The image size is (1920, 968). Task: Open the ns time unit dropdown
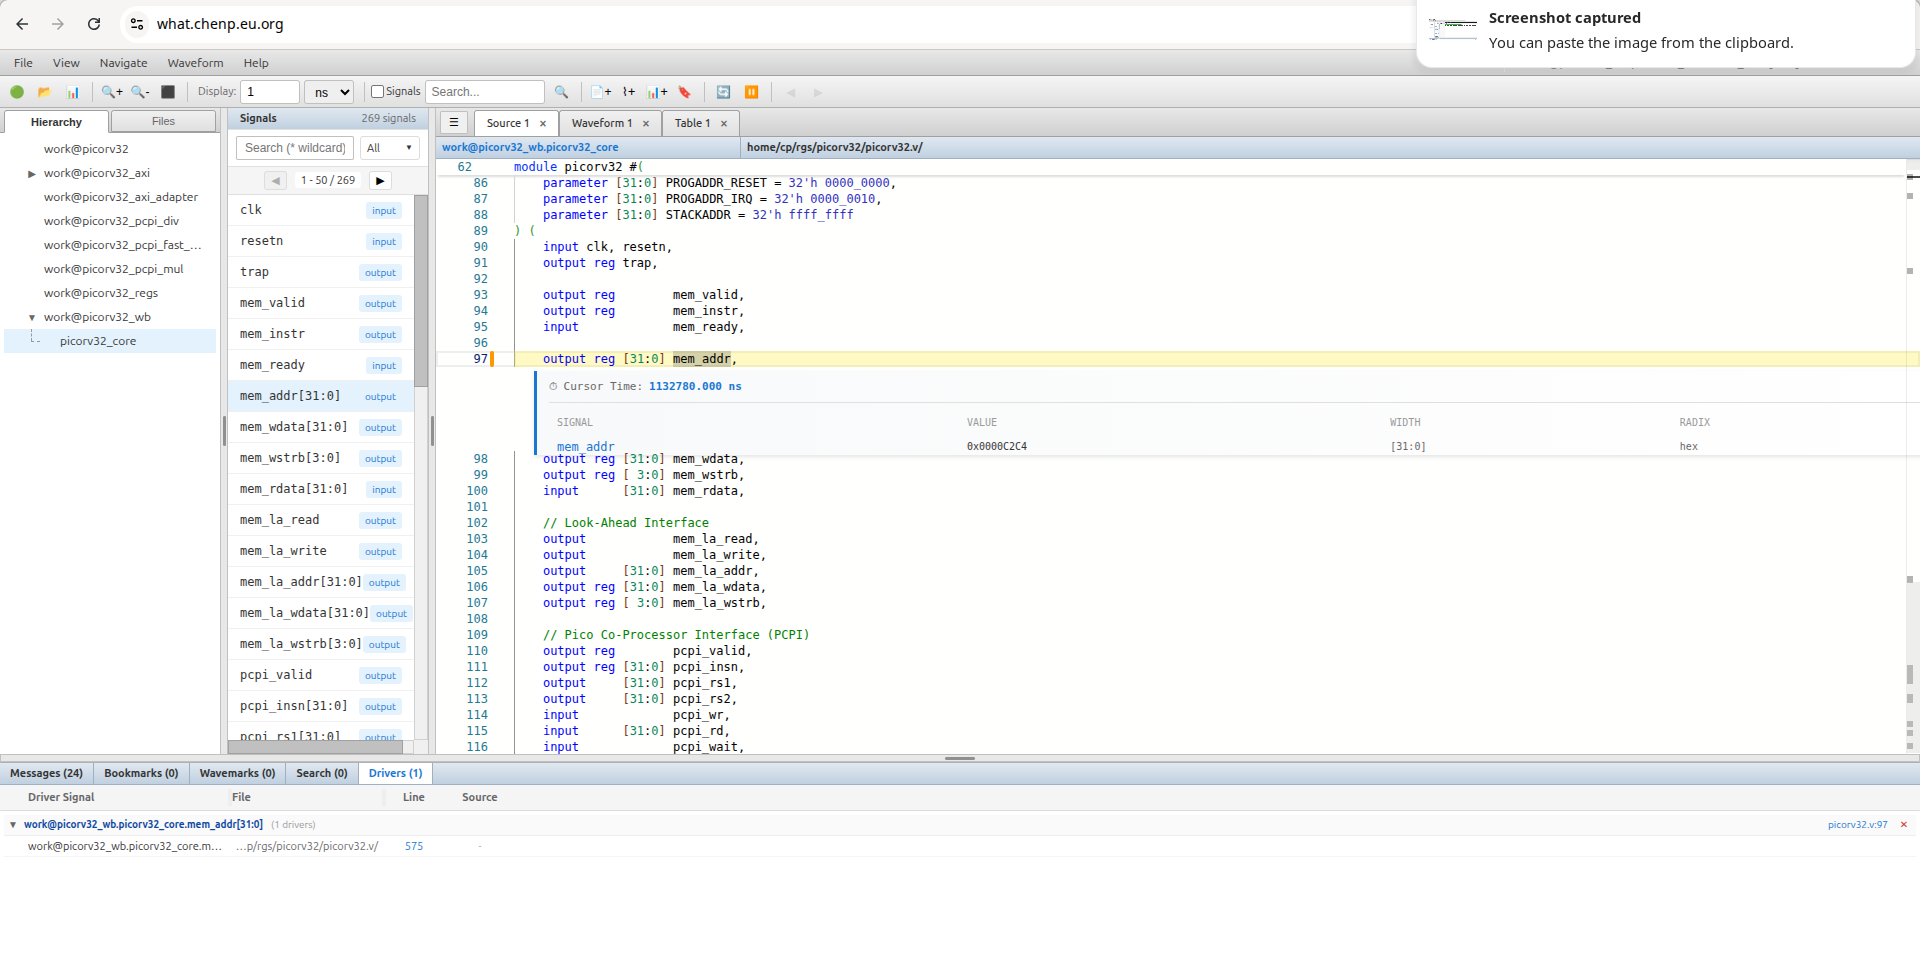(329, 92)
